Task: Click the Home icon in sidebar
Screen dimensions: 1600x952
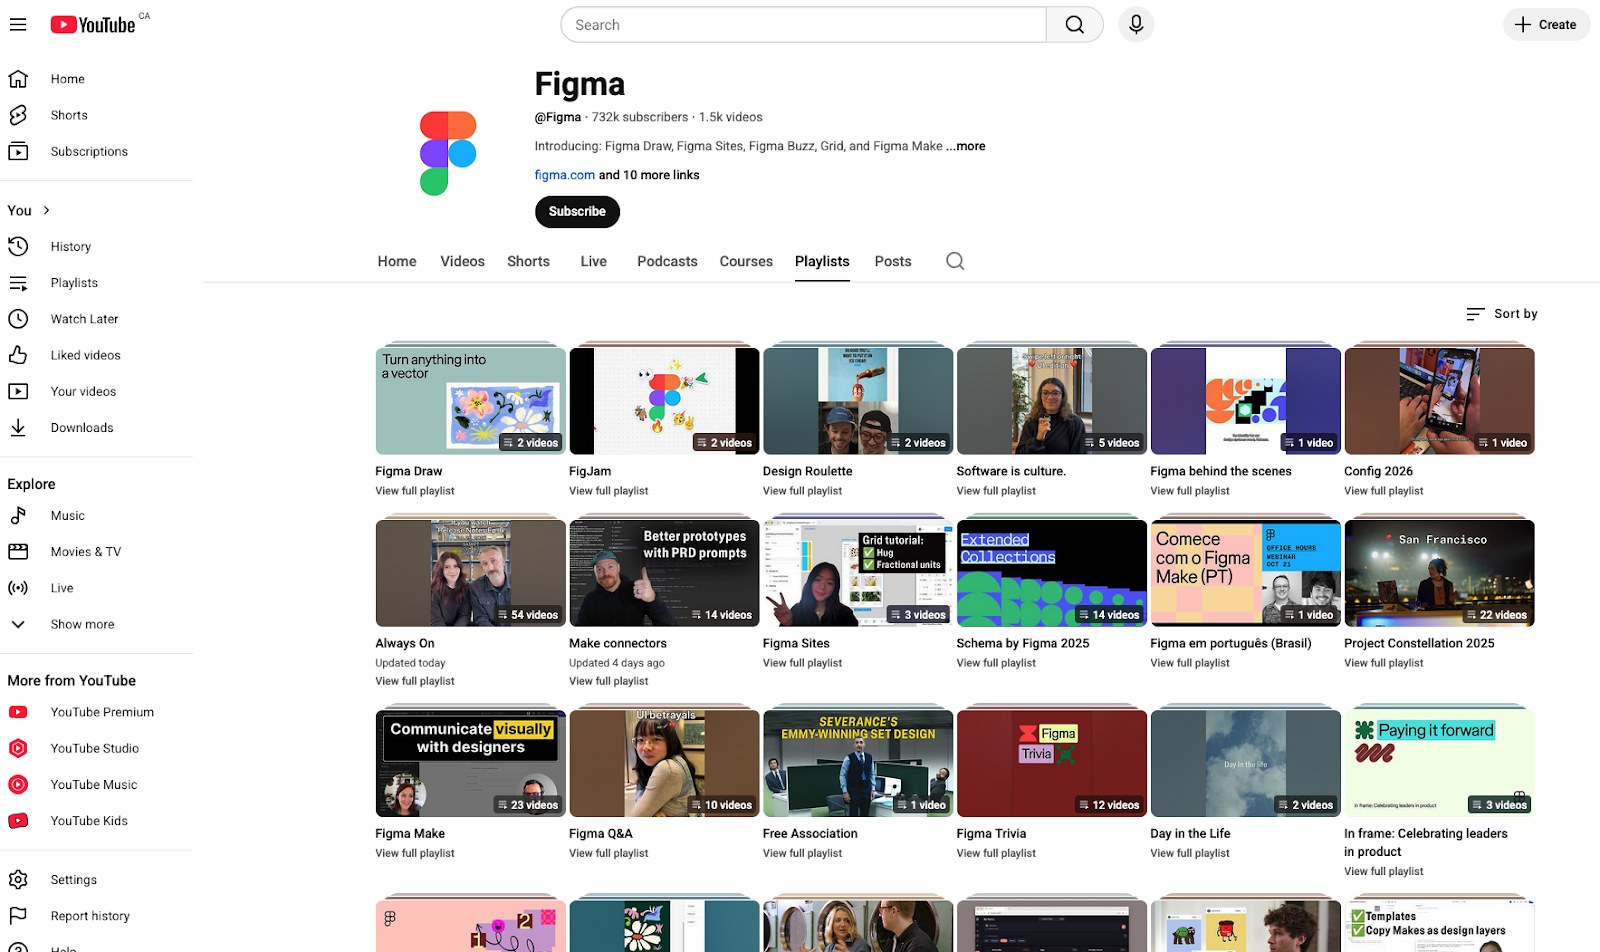Action: 18,79
